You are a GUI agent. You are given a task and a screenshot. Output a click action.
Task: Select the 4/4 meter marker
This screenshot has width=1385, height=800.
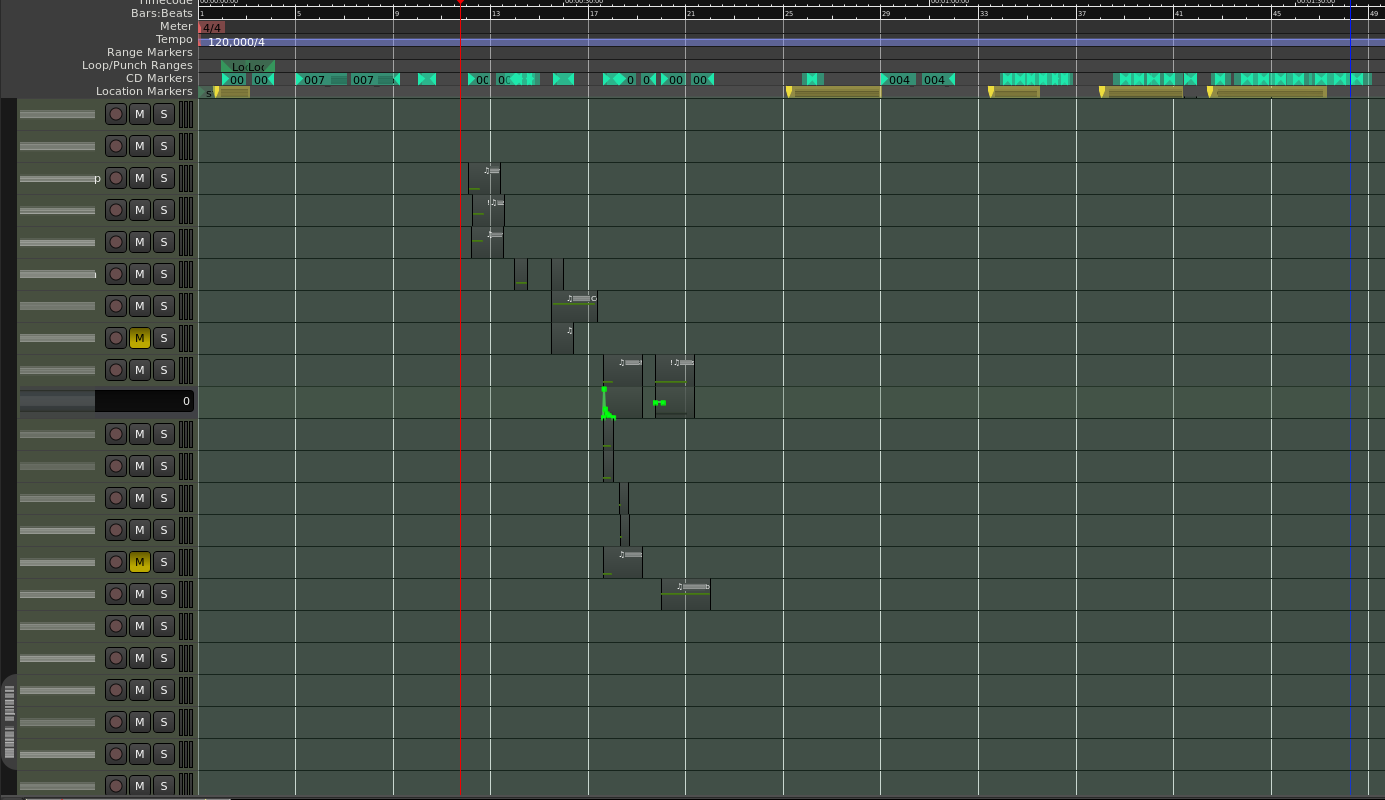[211, 28]
